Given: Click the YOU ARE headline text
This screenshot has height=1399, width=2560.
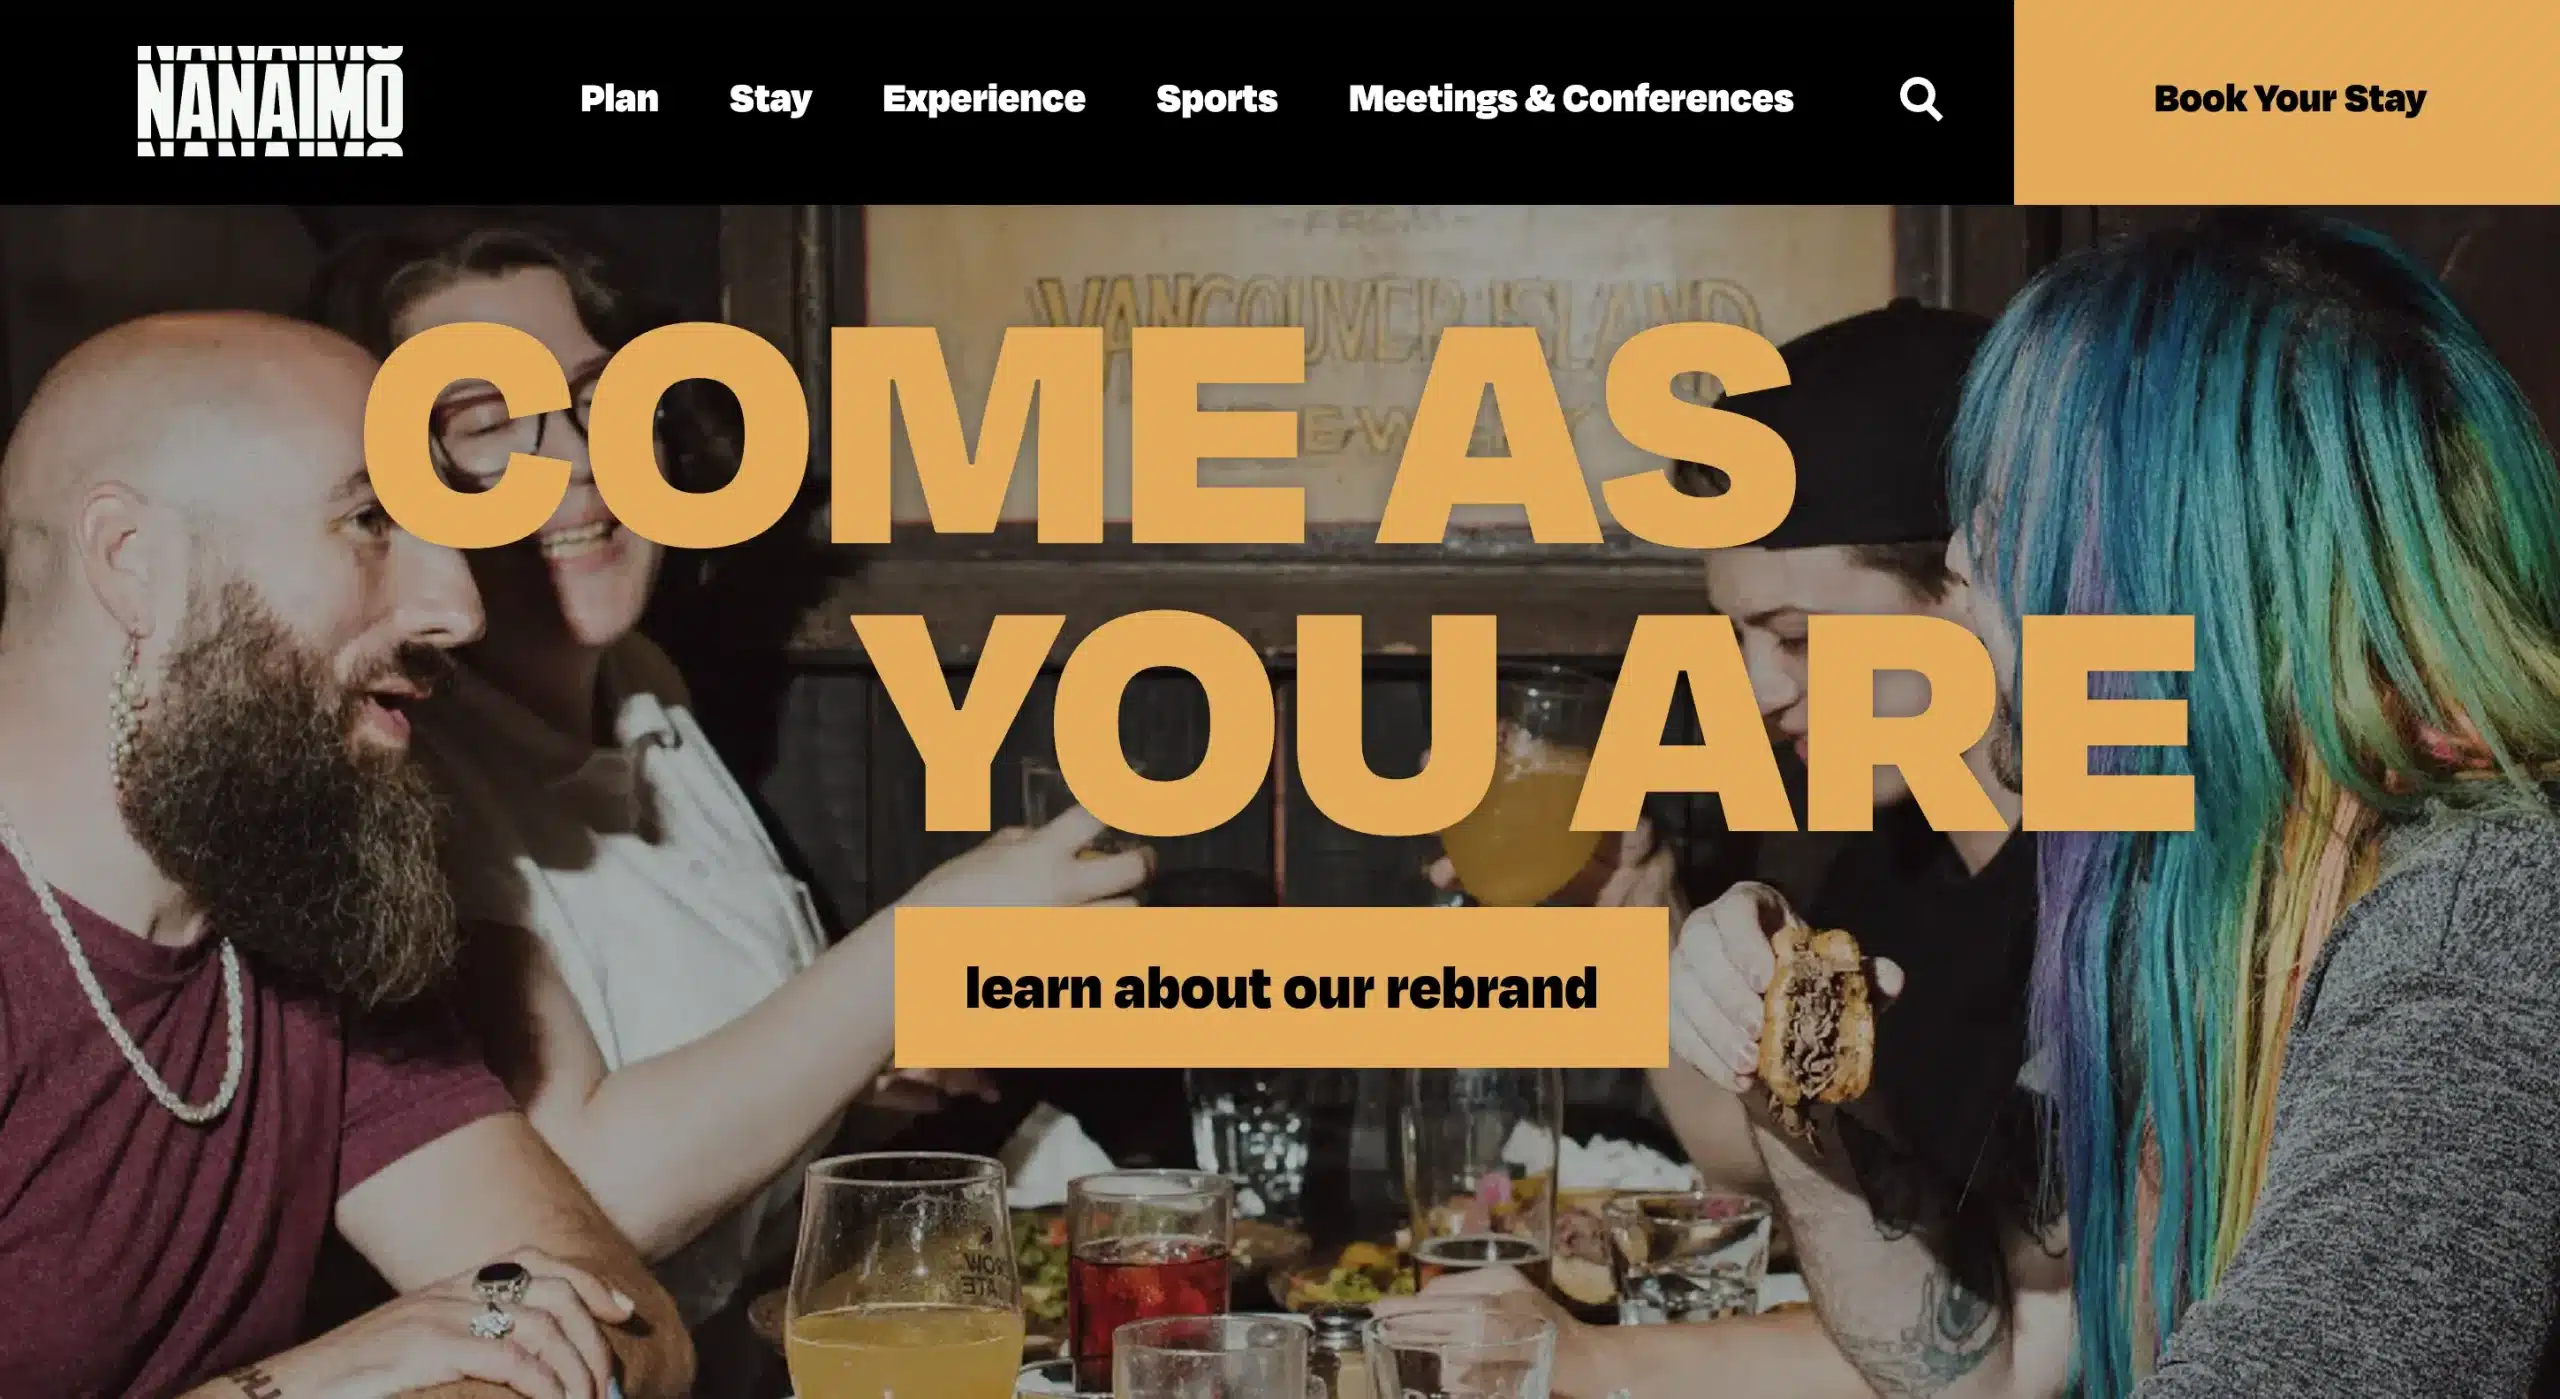Looking at the screenshot, I should pos(1538,723).
